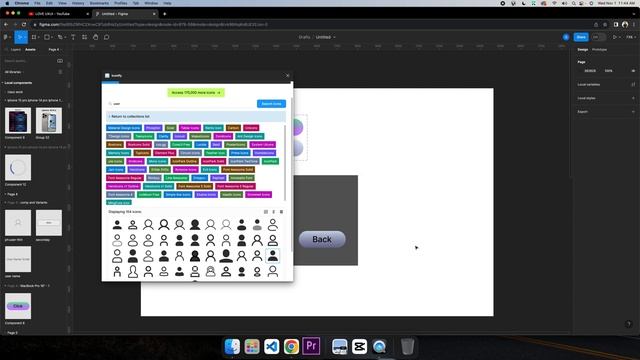Open Finder from the dock
640x360 pixels.
point(232,347)
